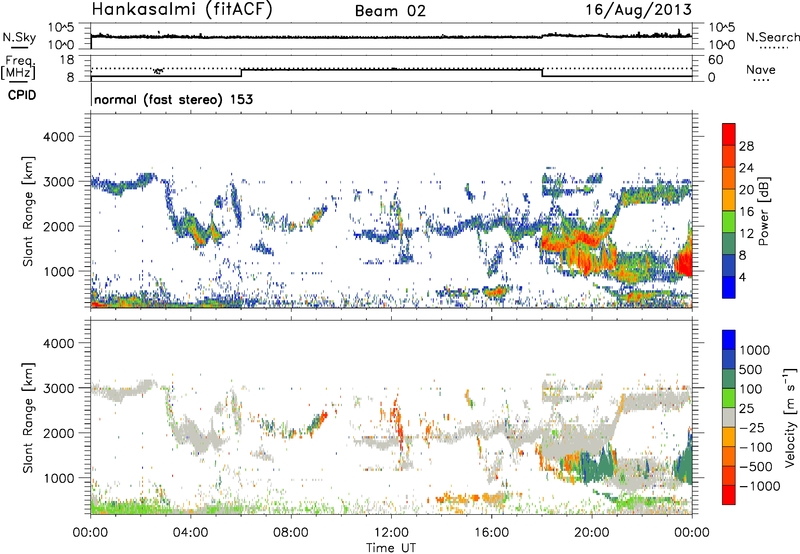Click the '20:00' time axis tick label
The width and height of the screenshot is (800, 554).
coord(591,533)
